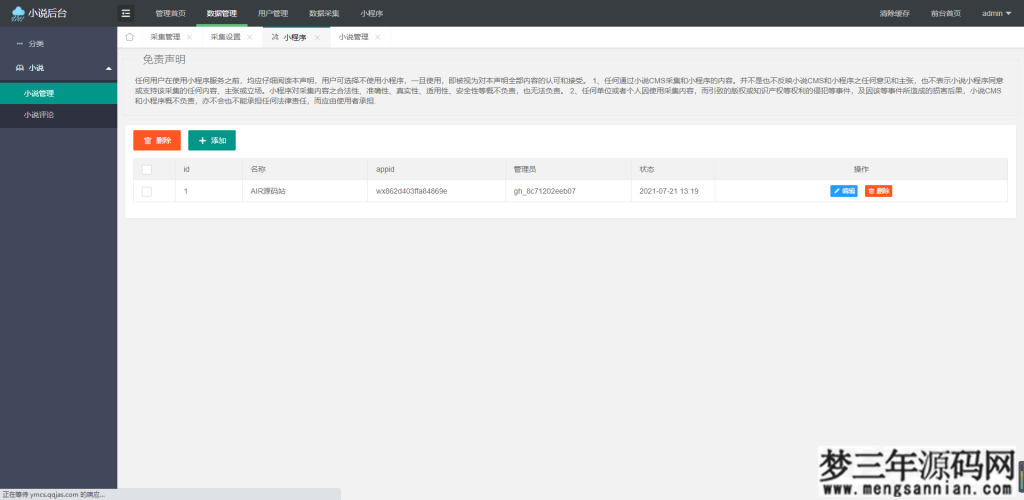
Task: Close the 采集设置 tab
Action: click(x=249, y=37)
